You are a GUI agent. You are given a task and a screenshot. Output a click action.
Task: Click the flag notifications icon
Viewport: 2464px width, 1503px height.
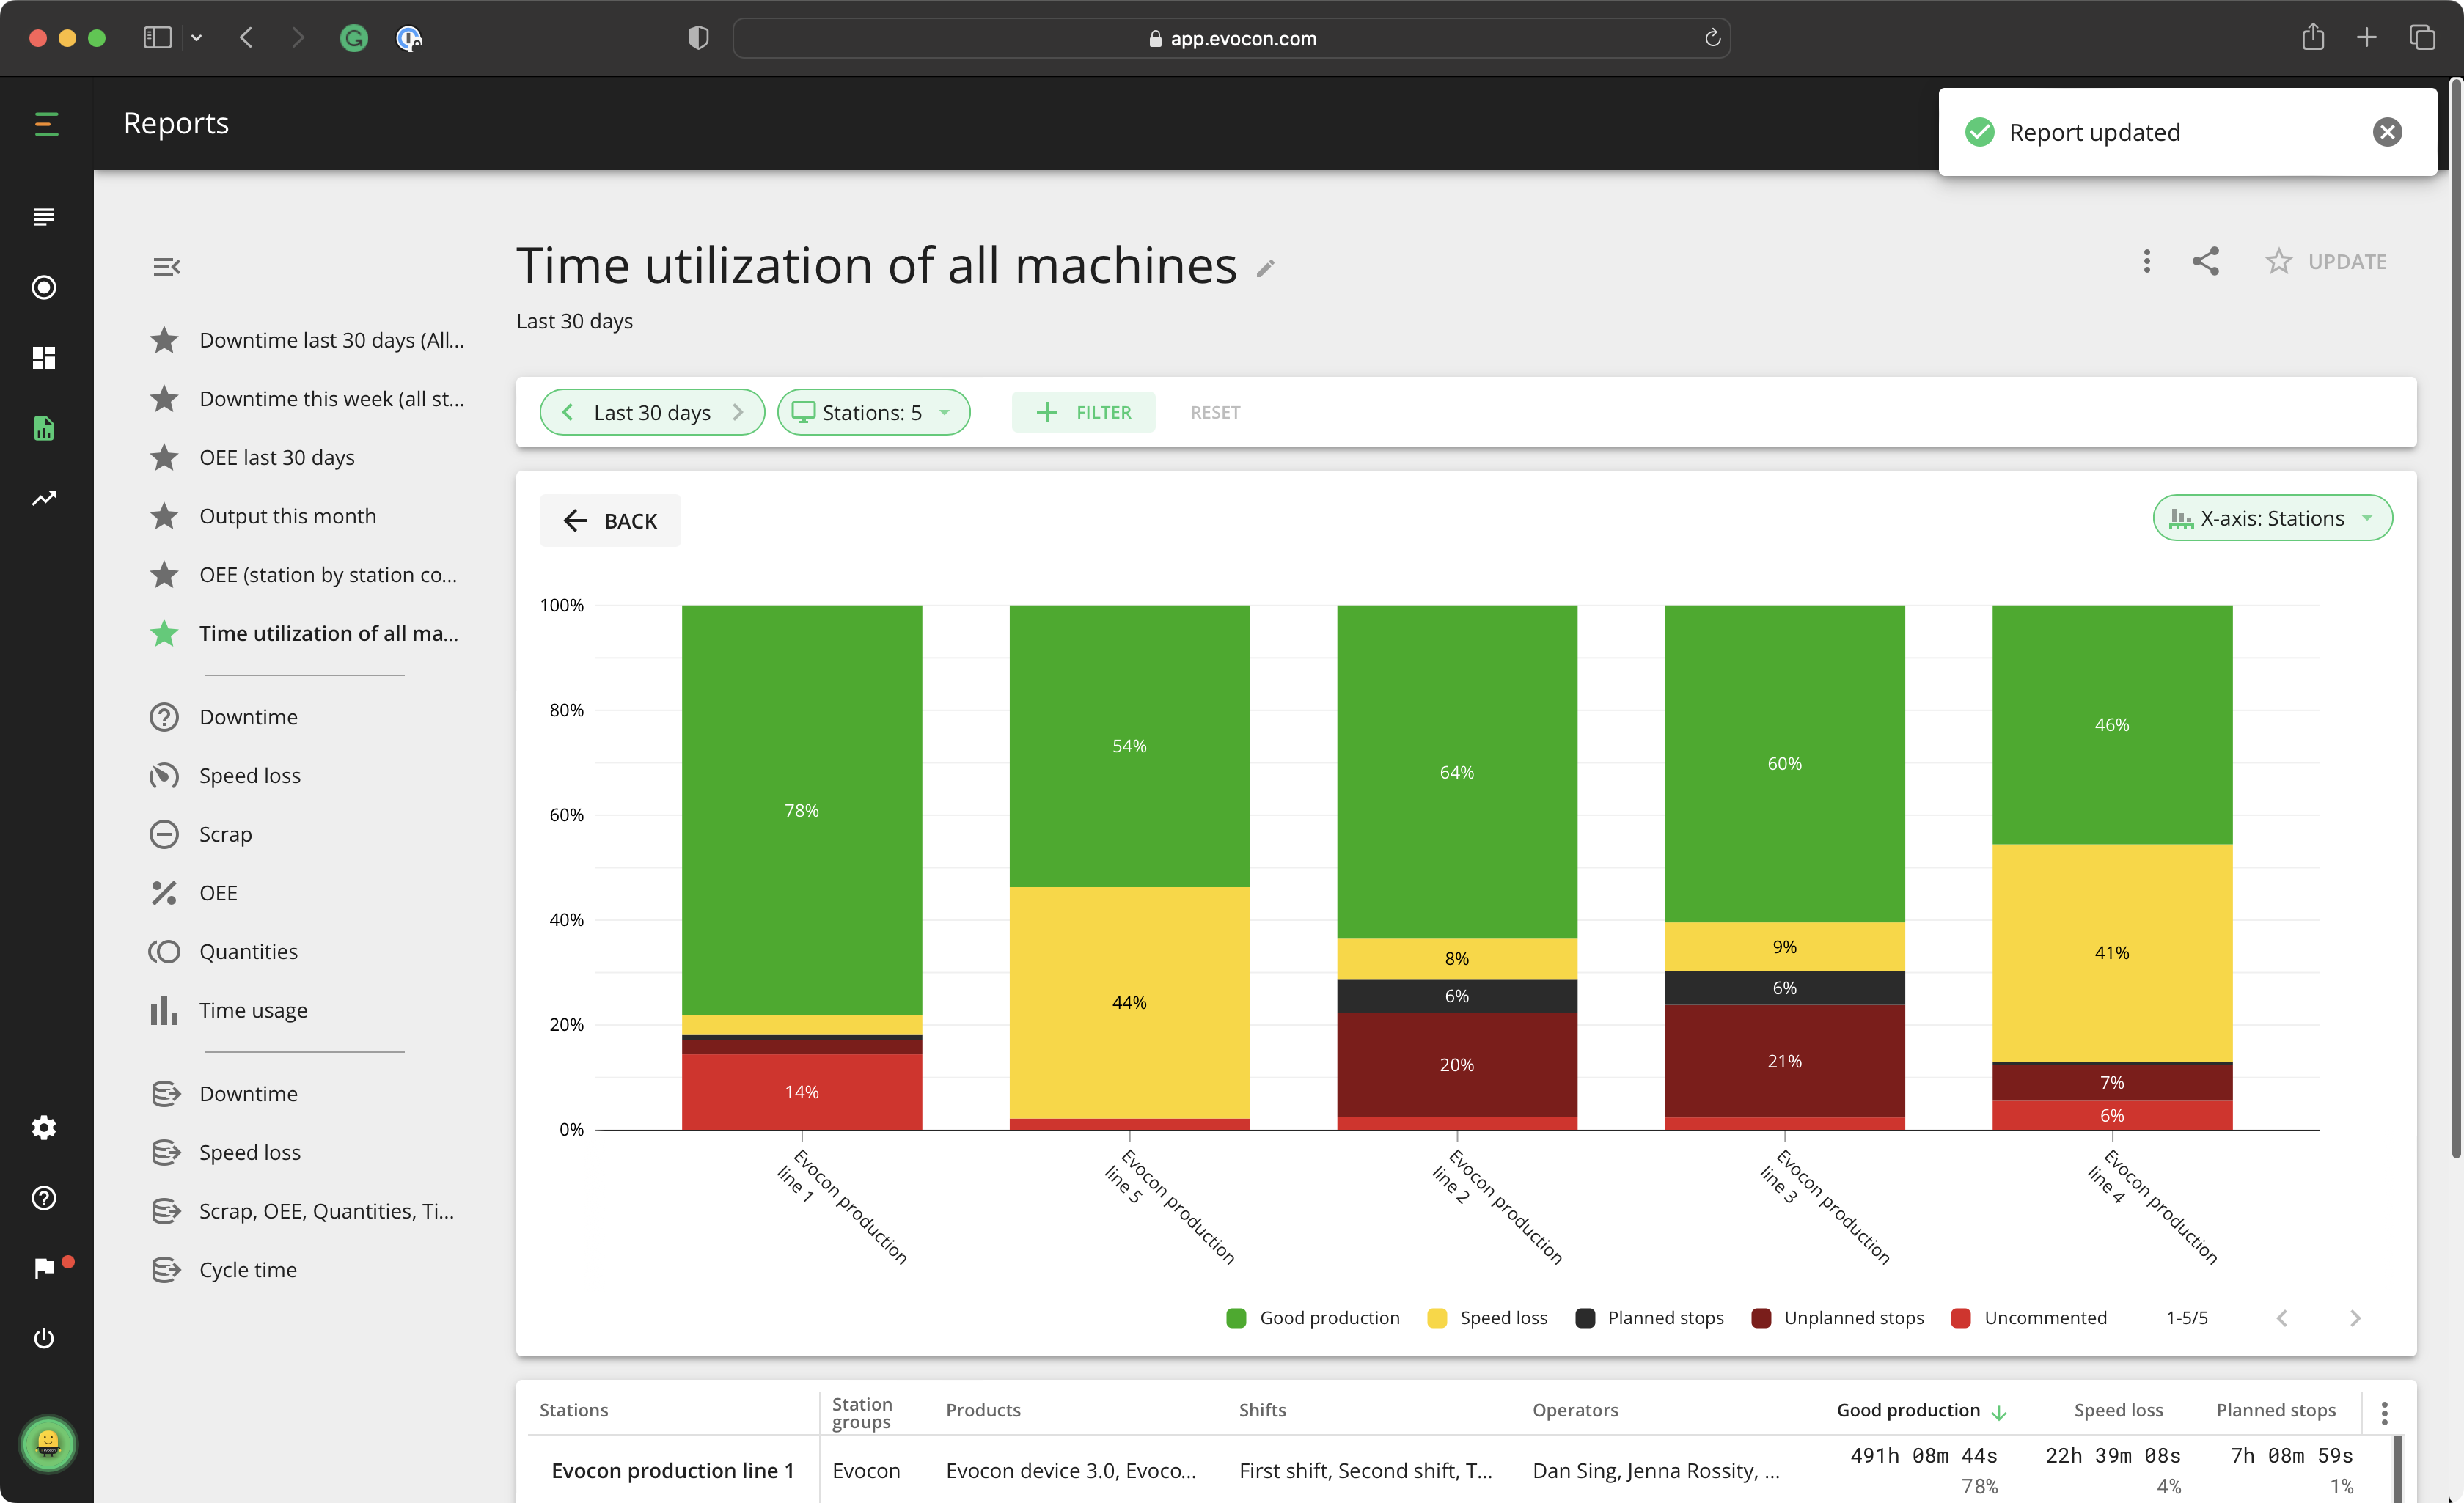(44, 1268)
